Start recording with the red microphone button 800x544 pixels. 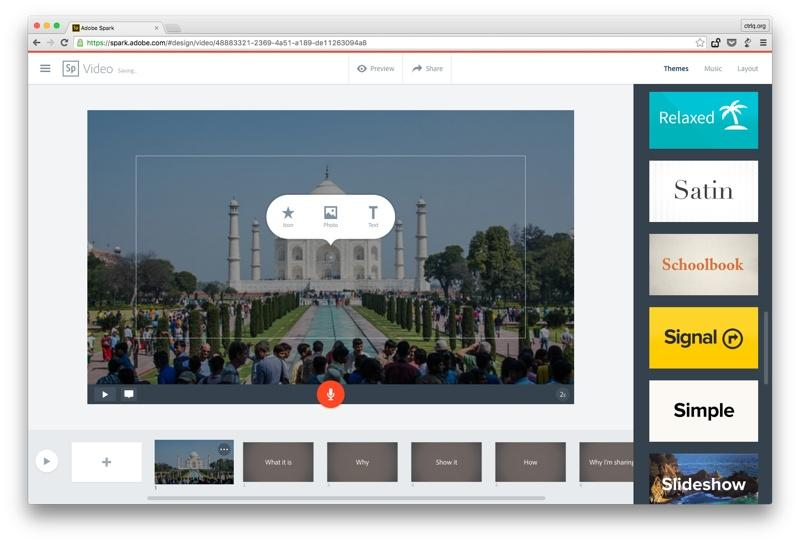(331, 394)
